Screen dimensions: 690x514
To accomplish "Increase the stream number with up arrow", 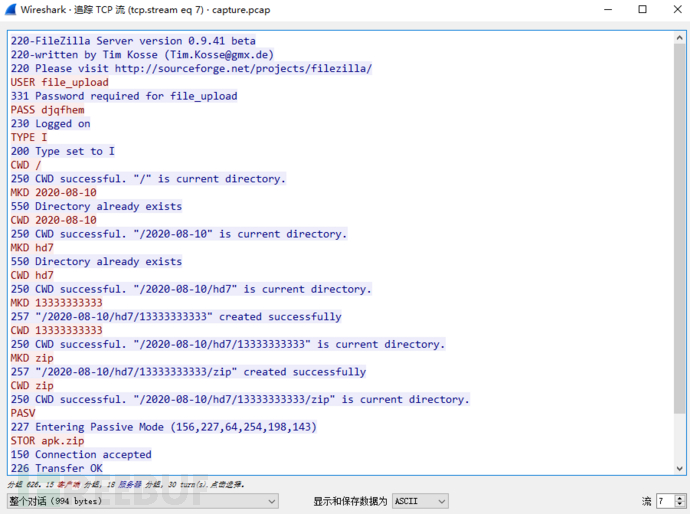I will (680, 498).
